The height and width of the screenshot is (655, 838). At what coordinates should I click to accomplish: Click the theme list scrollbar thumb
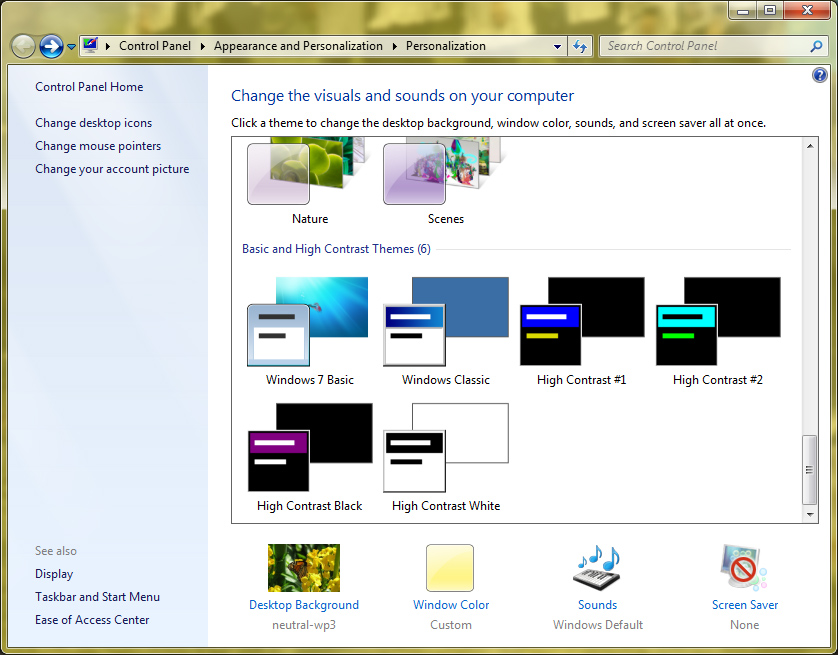pos(810,470)
